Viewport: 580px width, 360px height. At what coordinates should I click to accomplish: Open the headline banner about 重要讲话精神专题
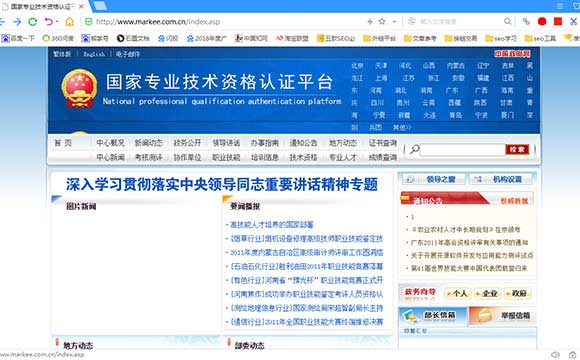pos(222,185)
